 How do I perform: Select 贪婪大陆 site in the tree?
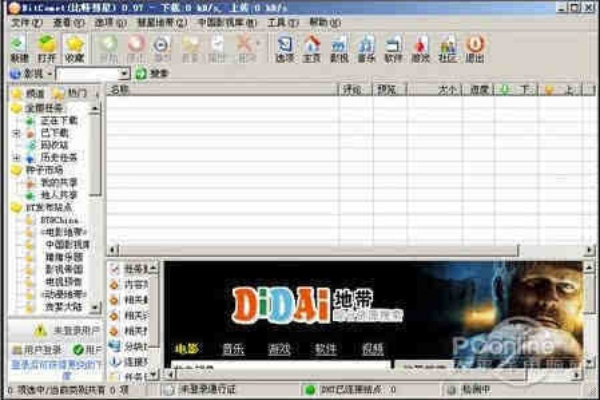[64, 307]
